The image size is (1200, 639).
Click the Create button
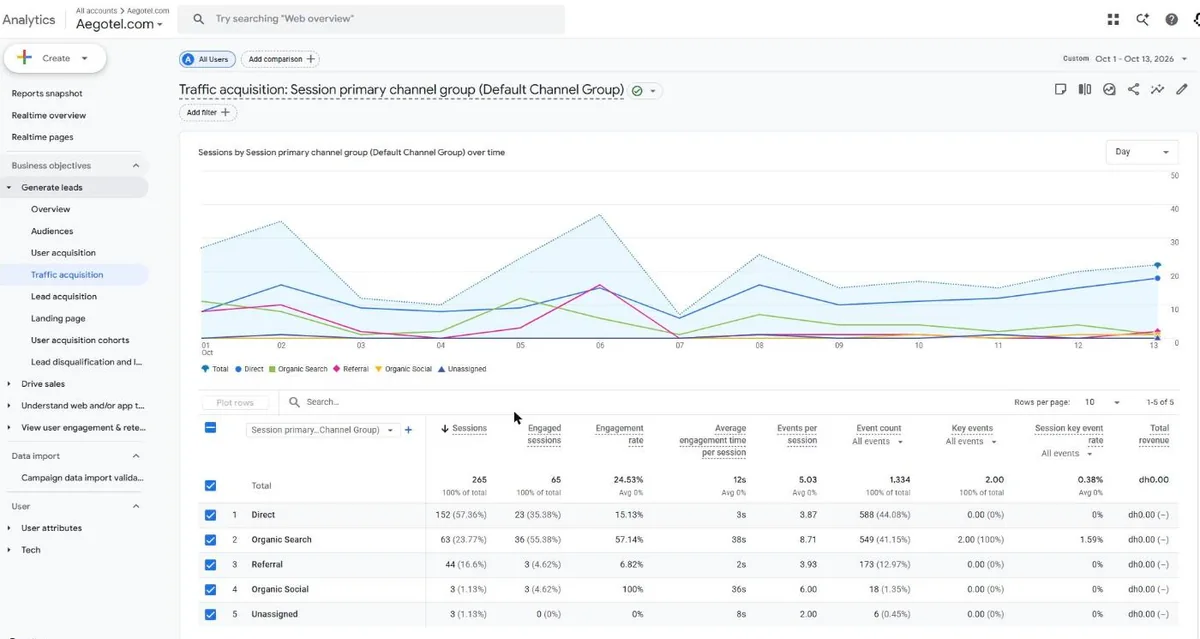55,58
